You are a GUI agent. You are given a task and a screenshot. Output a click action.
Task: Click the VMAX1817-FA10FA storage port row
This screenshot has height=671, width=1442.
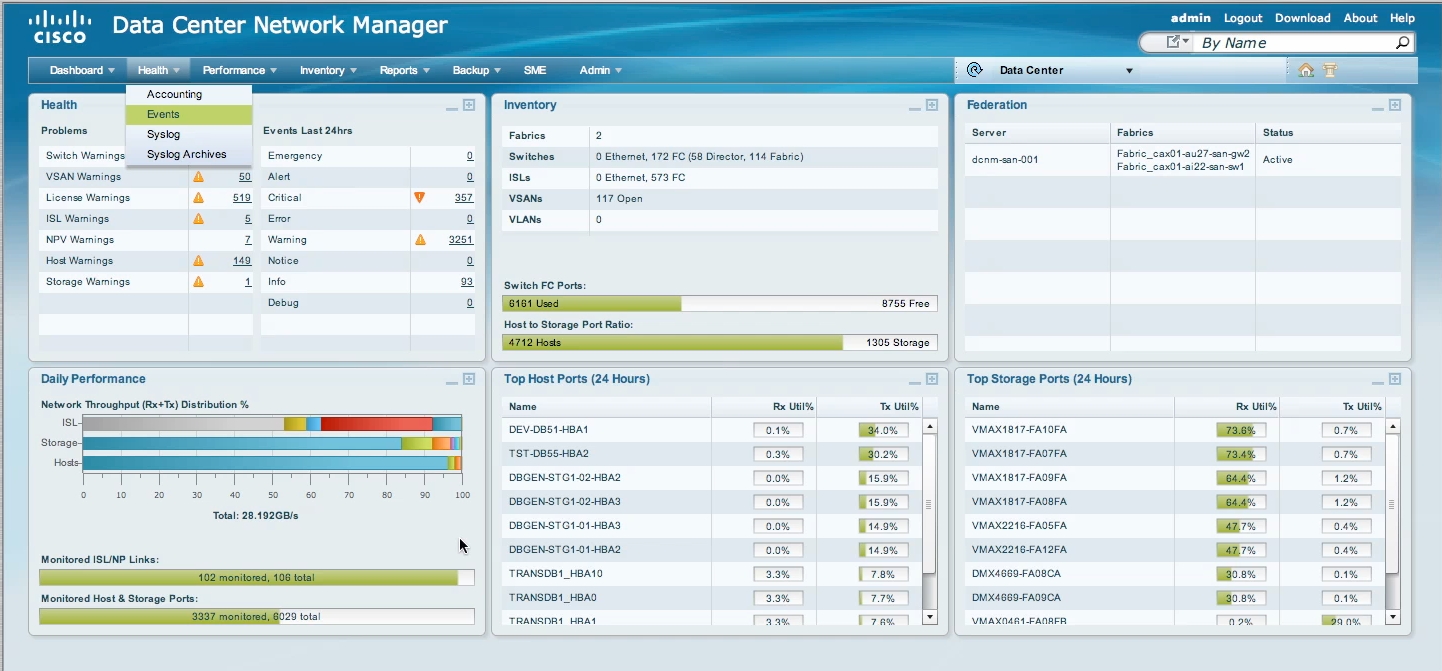point(1177,430)
